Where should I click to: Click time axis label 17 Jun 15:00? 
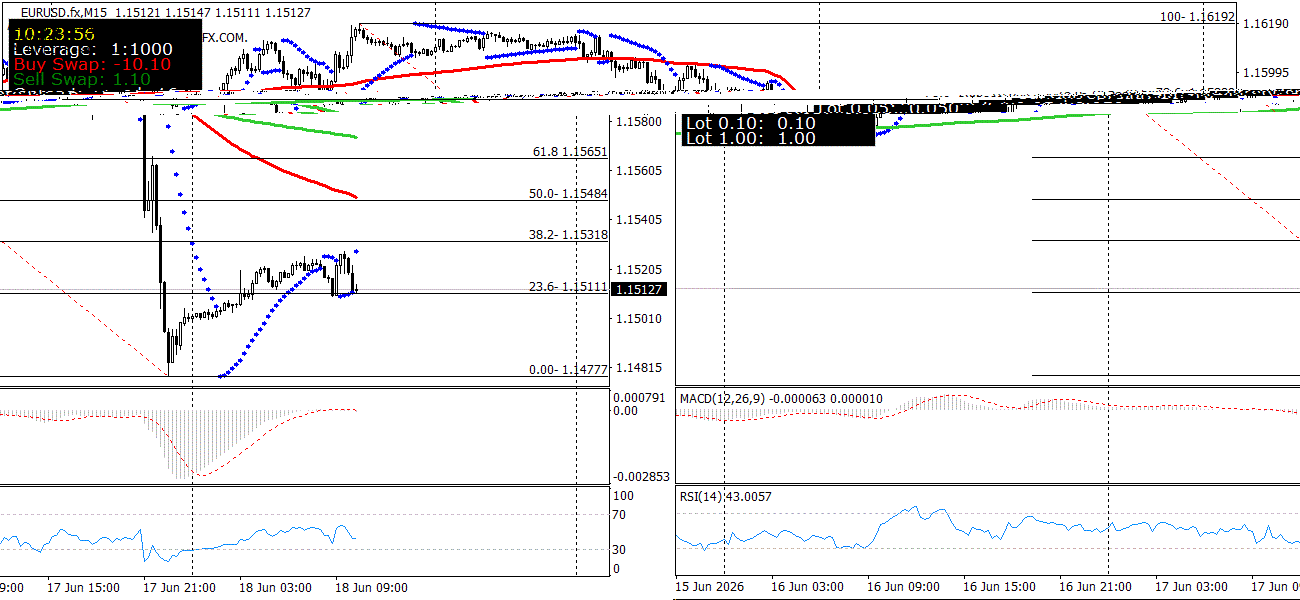84,587
